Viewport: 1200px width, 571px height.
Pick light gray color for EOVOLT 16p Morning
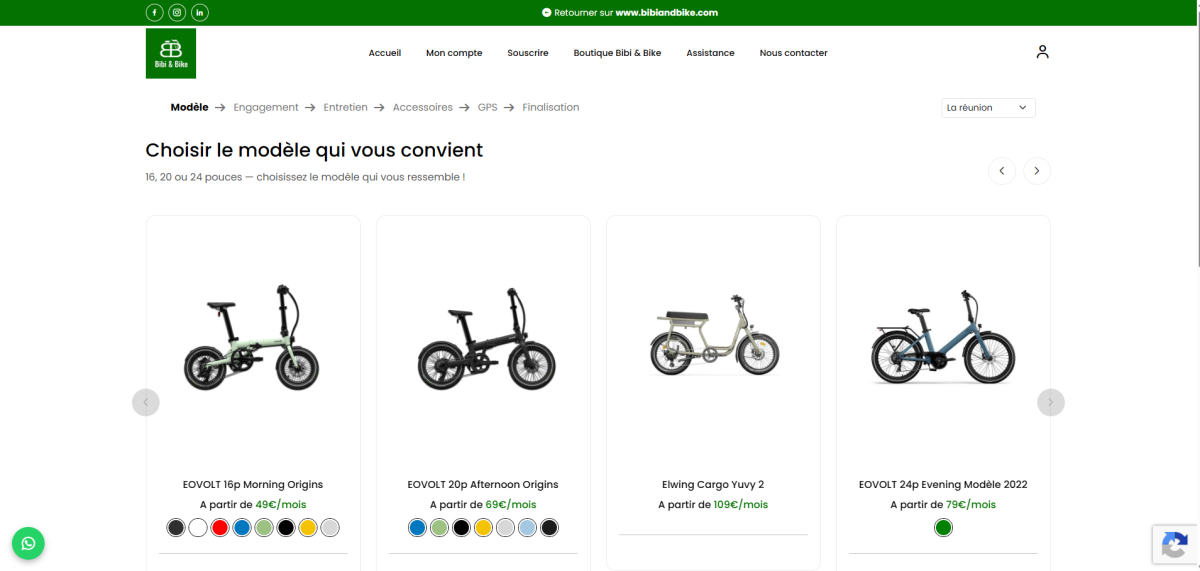point(330,527)
